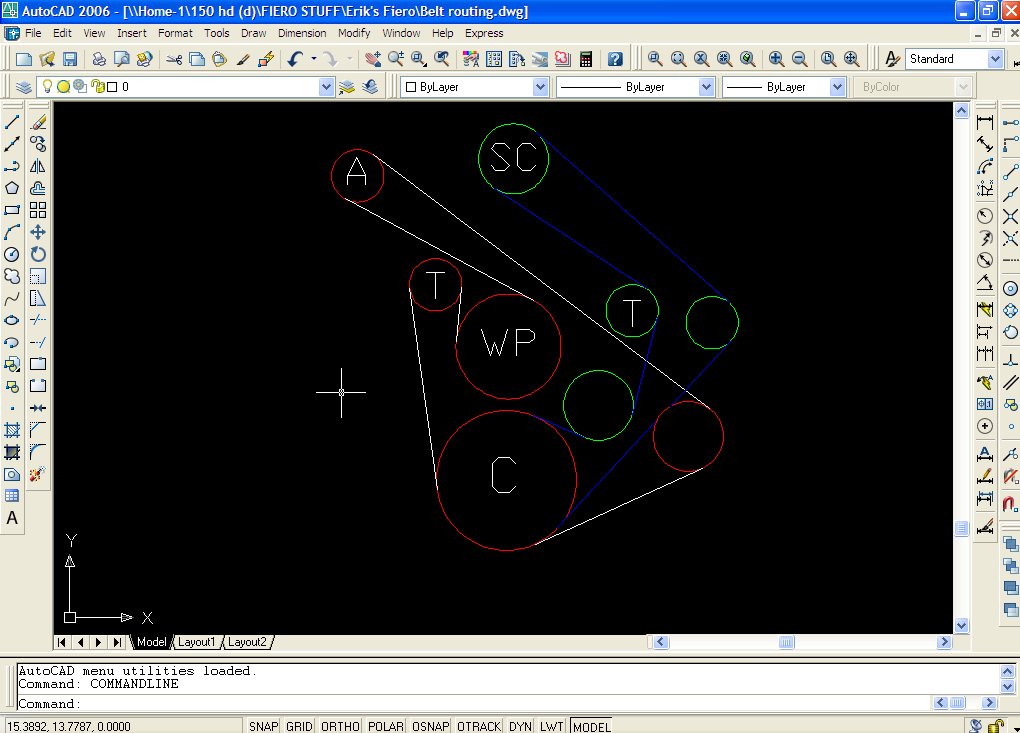Viewport: 1020px width, 733px height.
Task: Select the Copy Object tool
Action: (x=38, y=144)
